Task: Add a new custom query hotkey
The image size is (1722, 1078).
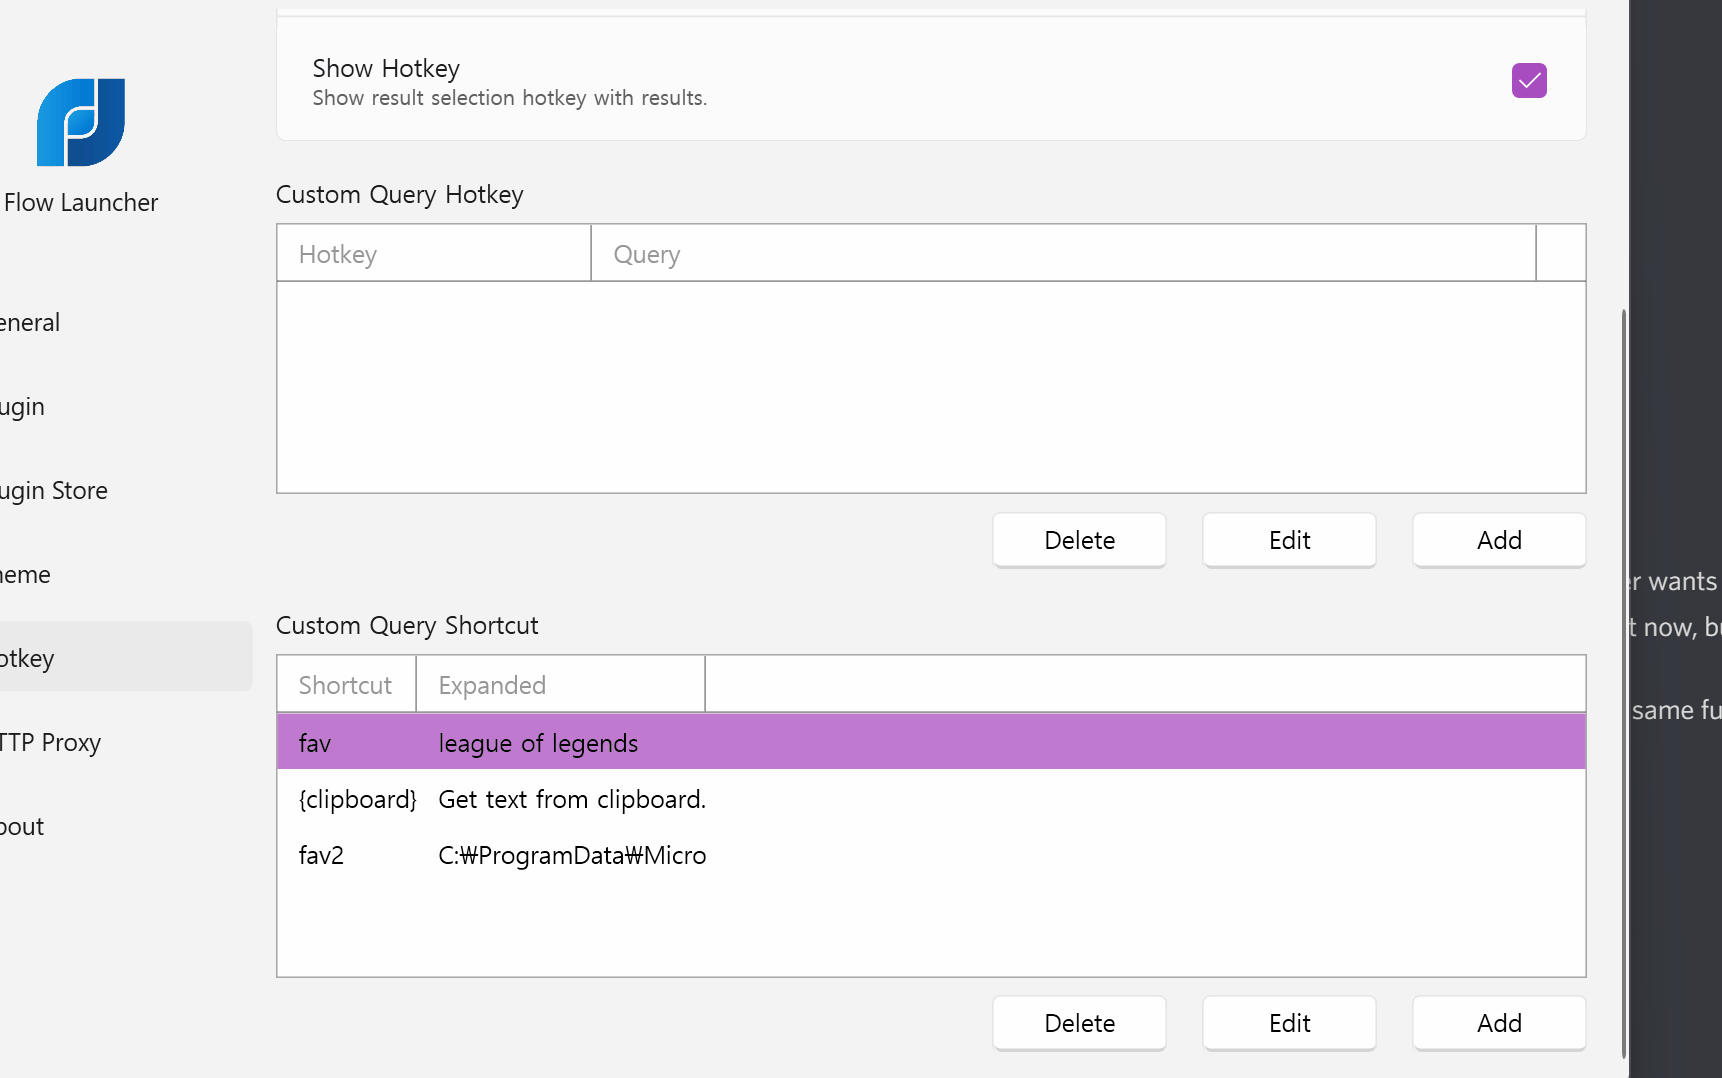Action: tap(1499, 540)
